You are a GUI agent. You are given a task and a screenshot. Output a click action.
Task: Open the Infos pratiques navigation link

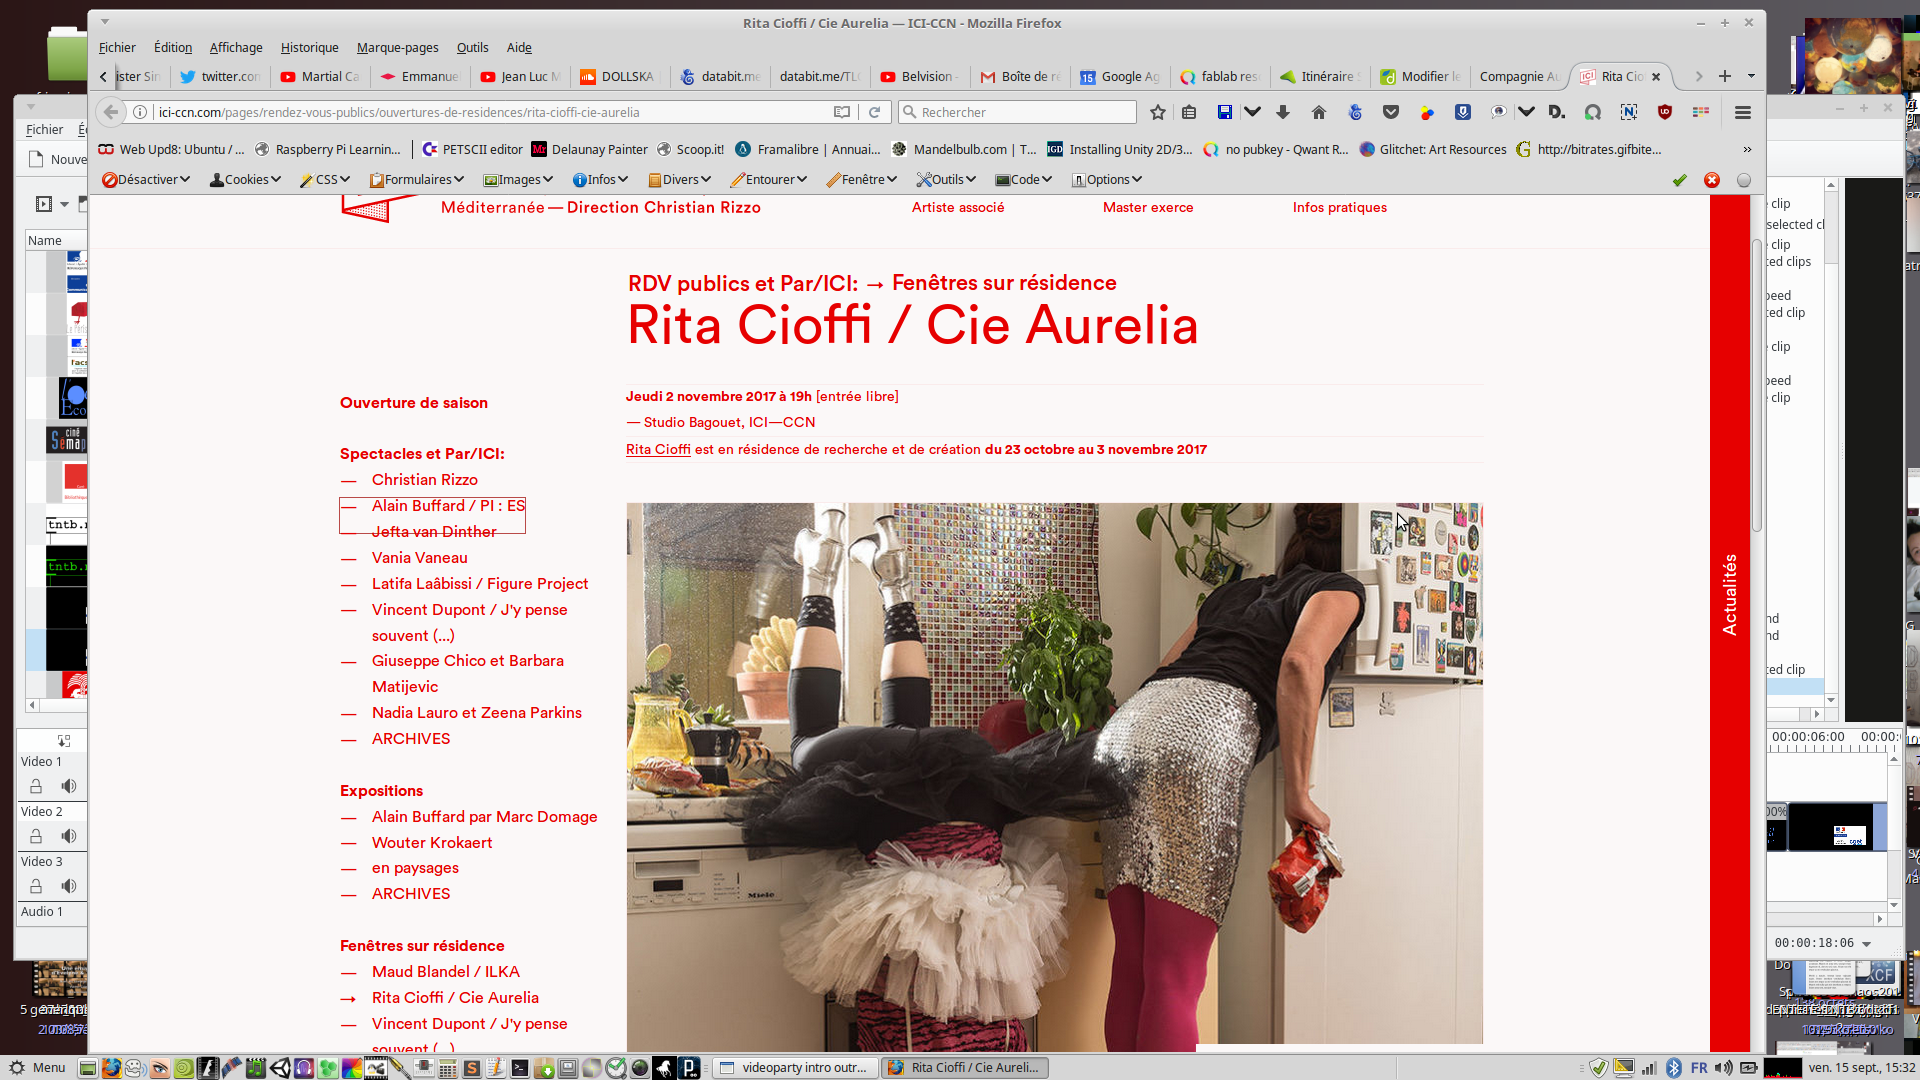[1339, 207]
